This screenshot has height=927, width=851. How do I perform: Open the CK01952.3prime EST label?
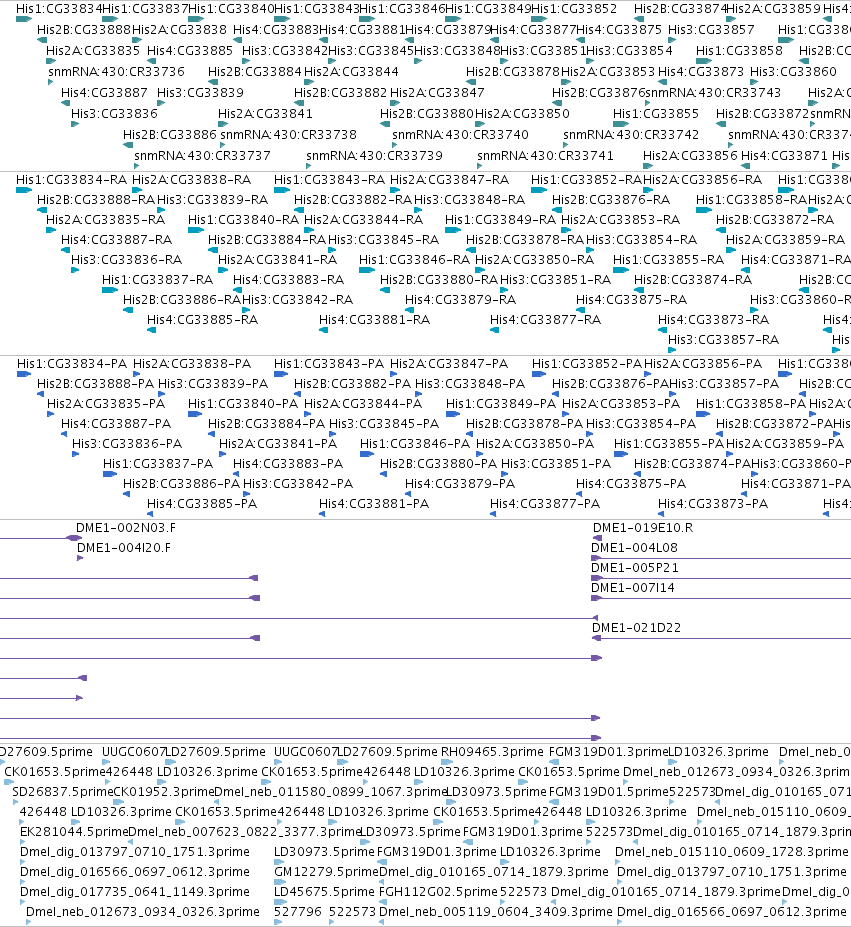coord(163,792)
